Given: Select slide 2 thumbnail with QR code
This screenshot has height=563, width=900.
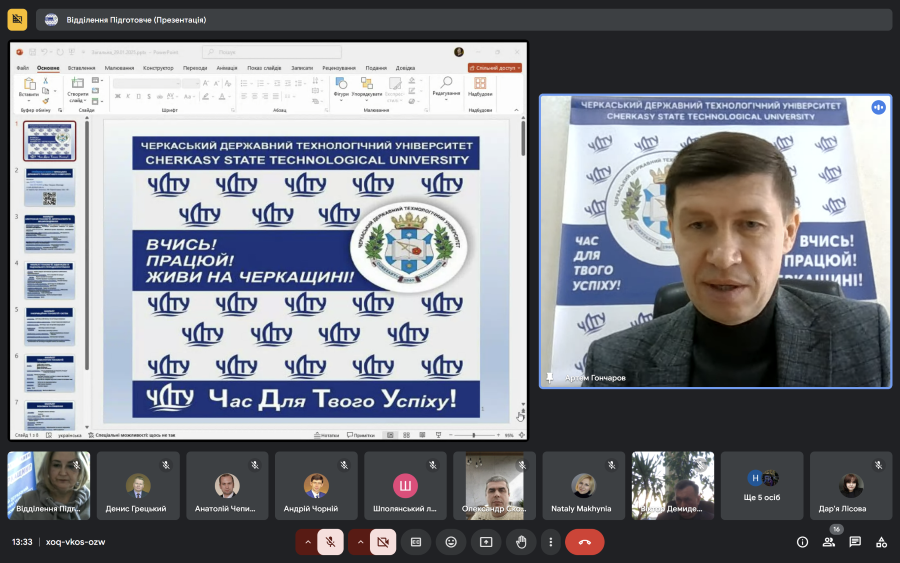Looking at the screenshot, I should 49,188.
